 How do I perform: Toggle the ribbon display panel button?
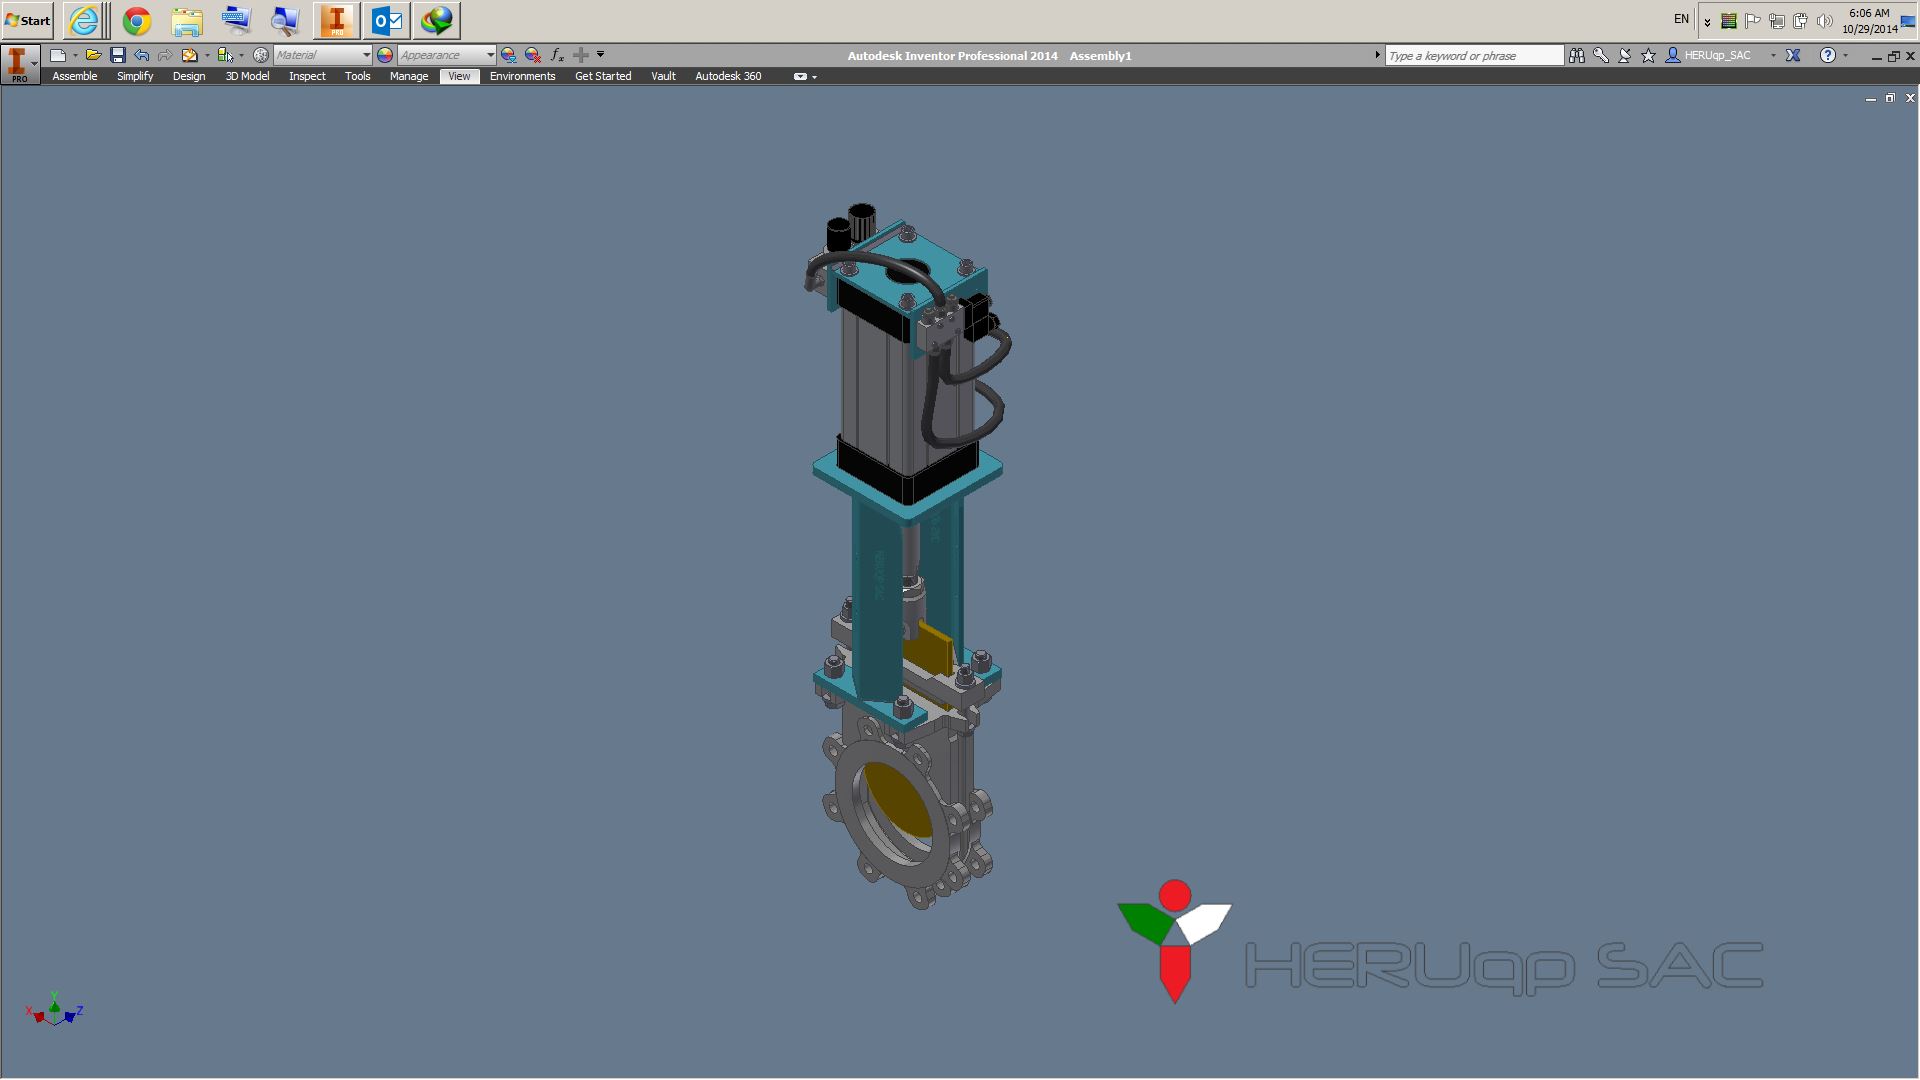800,76
